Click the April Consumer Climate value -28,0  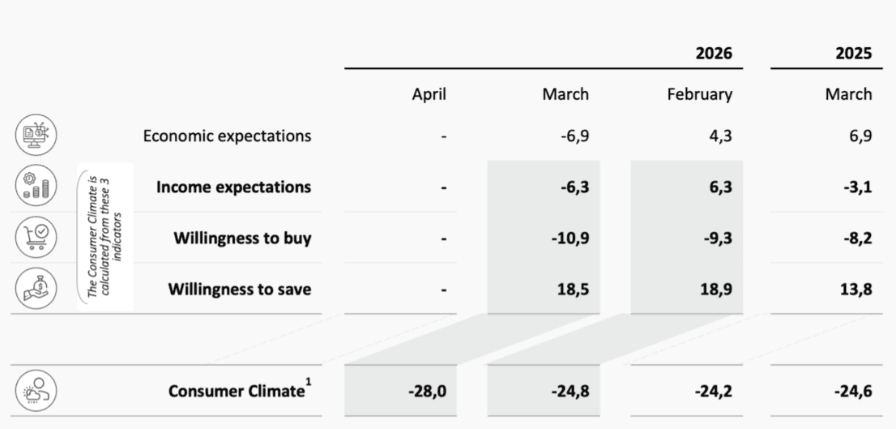[x=426, y=391]
